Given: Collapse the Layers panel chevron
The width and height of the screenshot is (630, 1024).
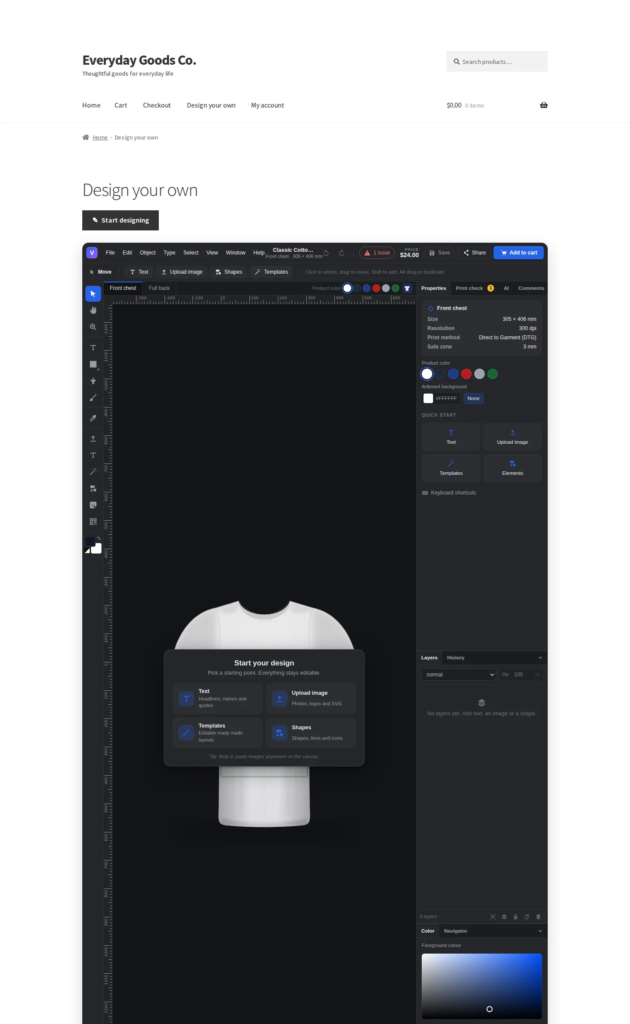Looking at the screenshot, I should (x=540, y=658).
